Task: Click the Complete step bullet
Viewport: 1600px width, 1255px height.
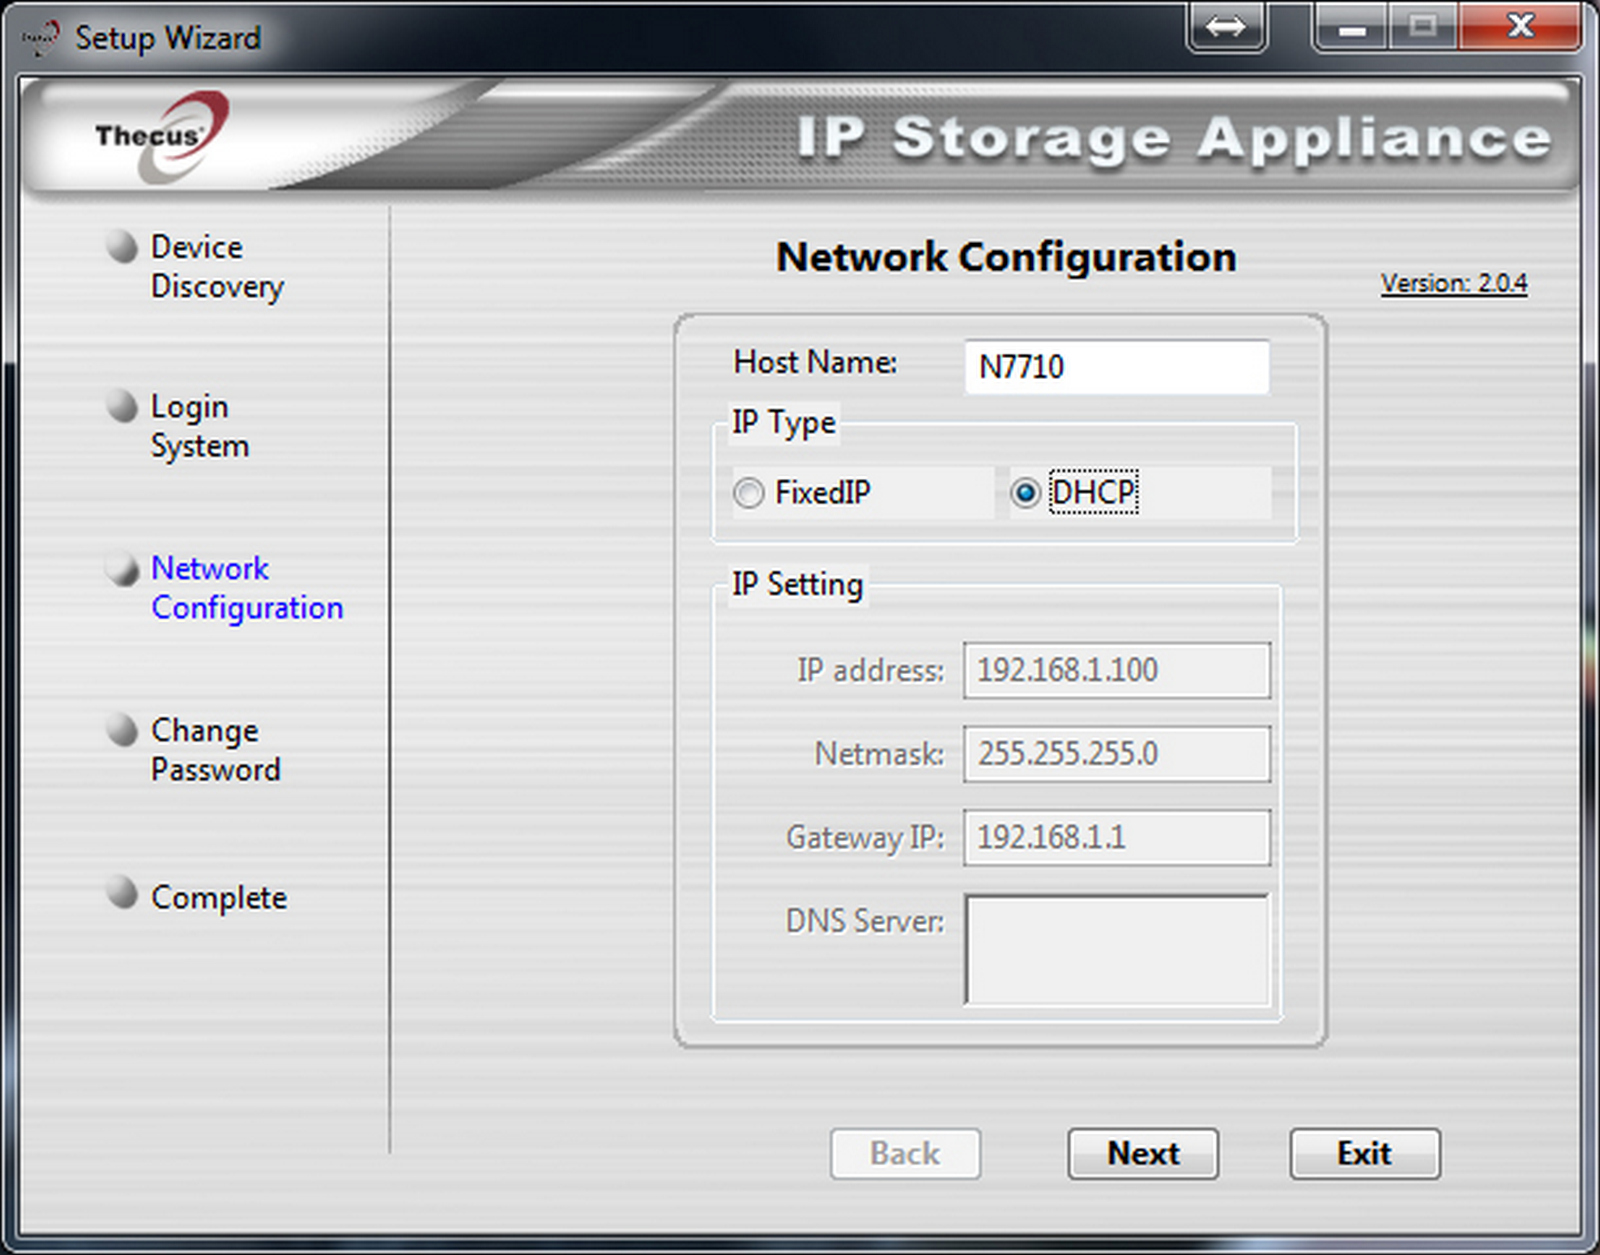Action: tap(122, 892)
